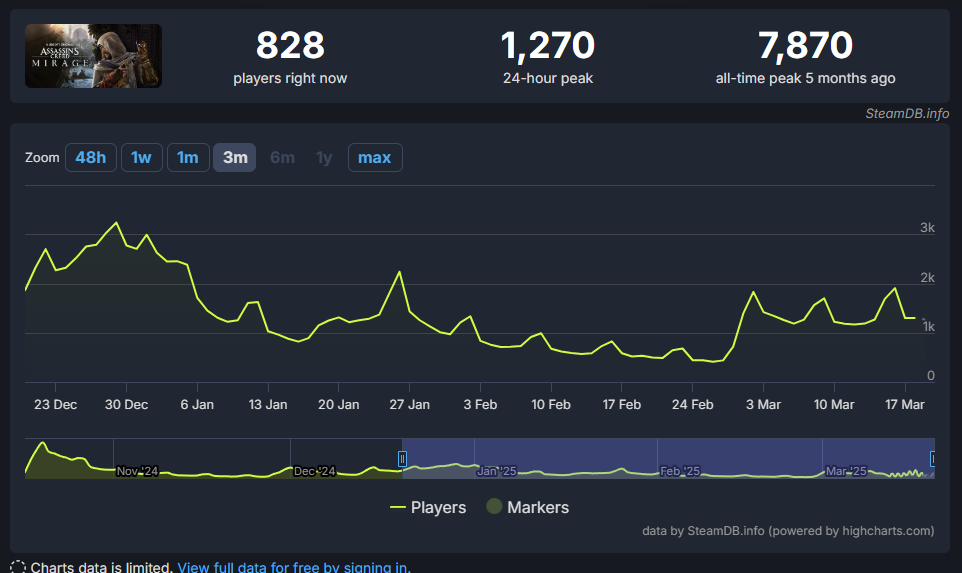
Task: Select the 3m zoom range
Action: (235, 158)
